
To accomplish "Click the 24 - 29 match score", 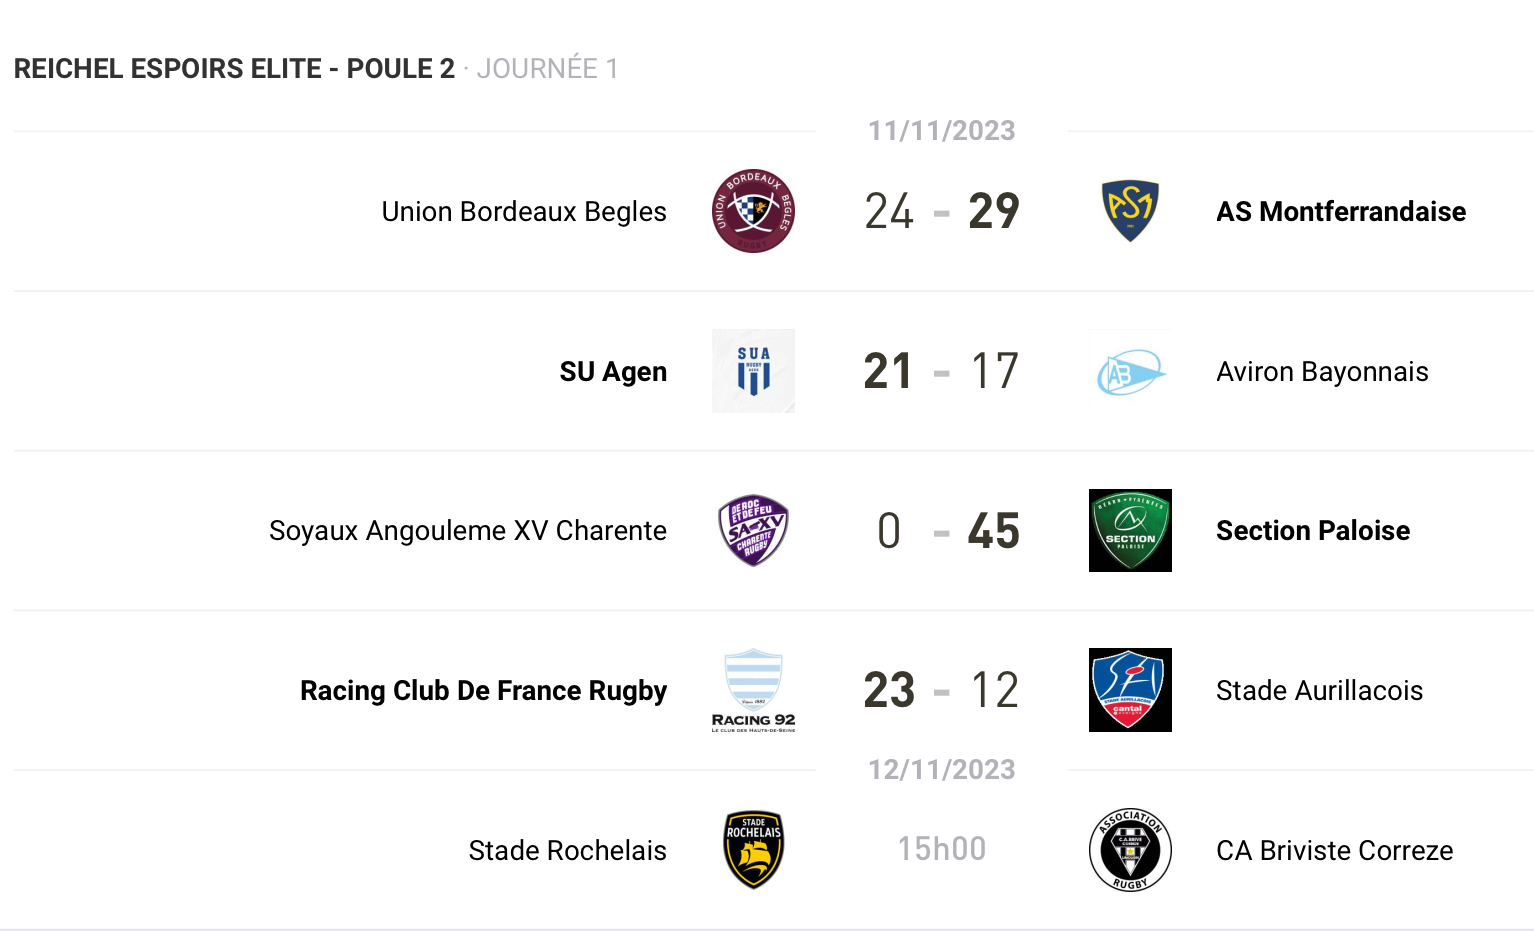I will pyautogui.click(x=941, y=212).
